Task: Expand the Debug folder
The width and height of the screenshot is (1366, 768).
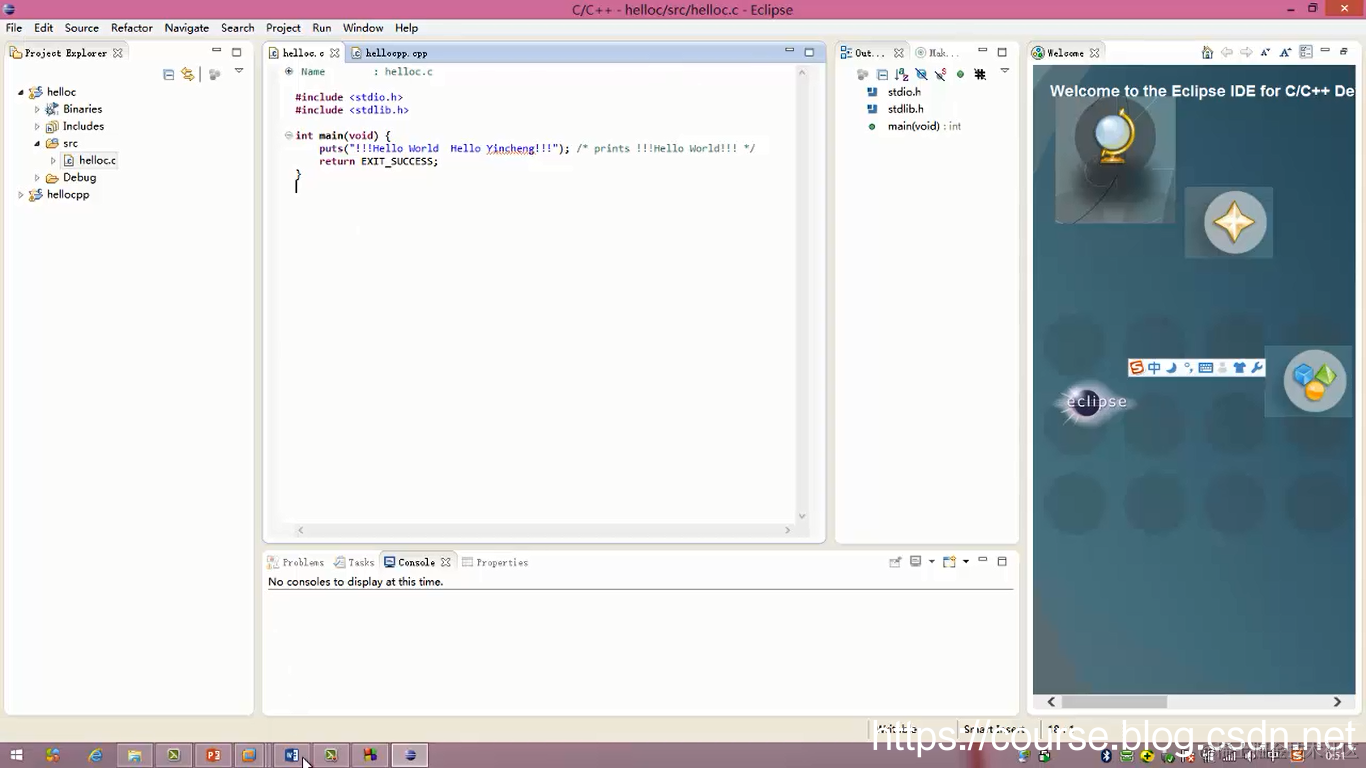Action: click(37, 177)
